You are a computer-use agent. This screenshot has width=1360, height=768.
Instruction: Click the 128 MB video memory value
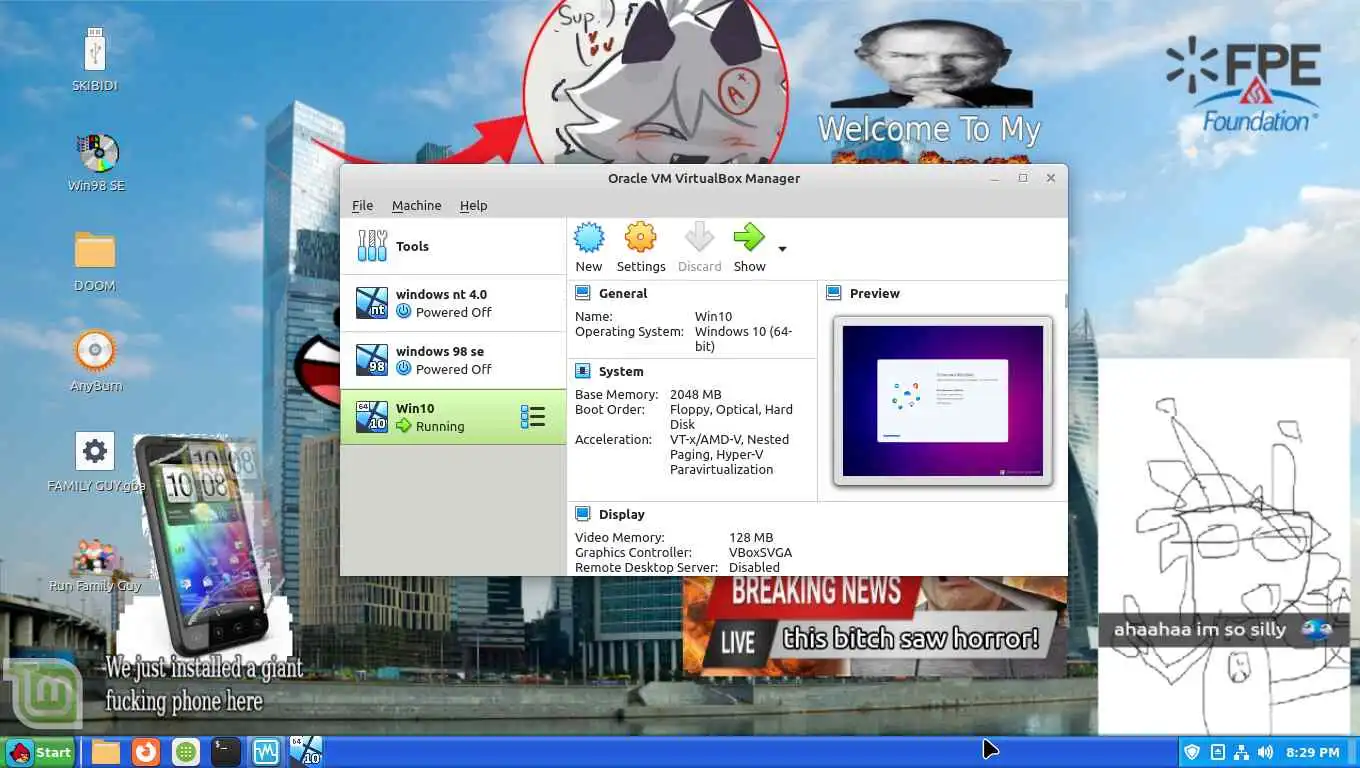(750, 537)
